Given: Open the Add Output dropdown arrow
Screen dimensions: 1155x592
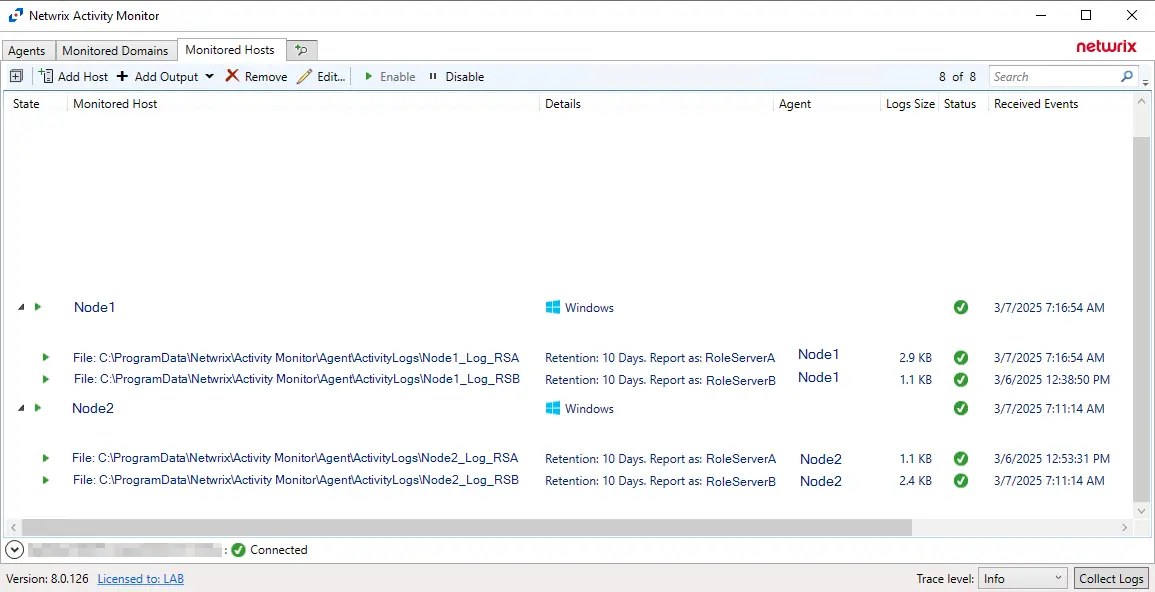Looking at the screenshot, I should 208,76.
